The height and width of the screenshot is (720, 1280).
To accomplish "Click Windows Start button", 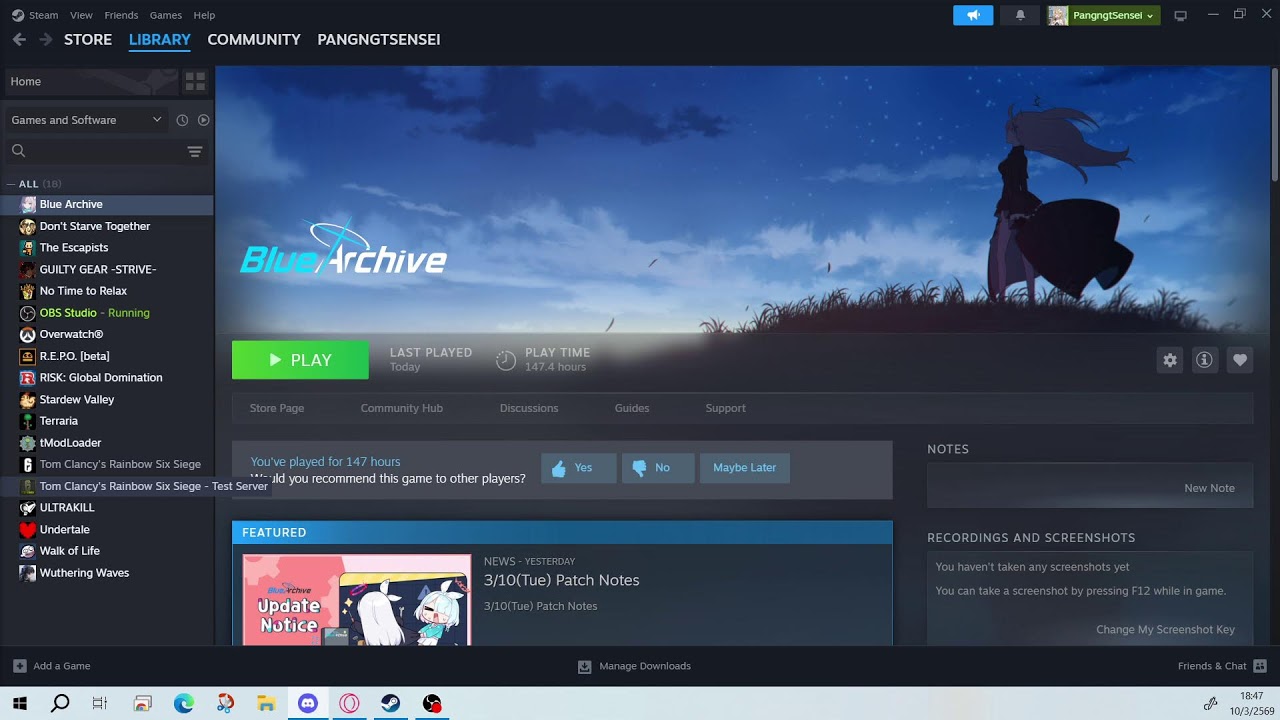I will (x=19, y=704).
